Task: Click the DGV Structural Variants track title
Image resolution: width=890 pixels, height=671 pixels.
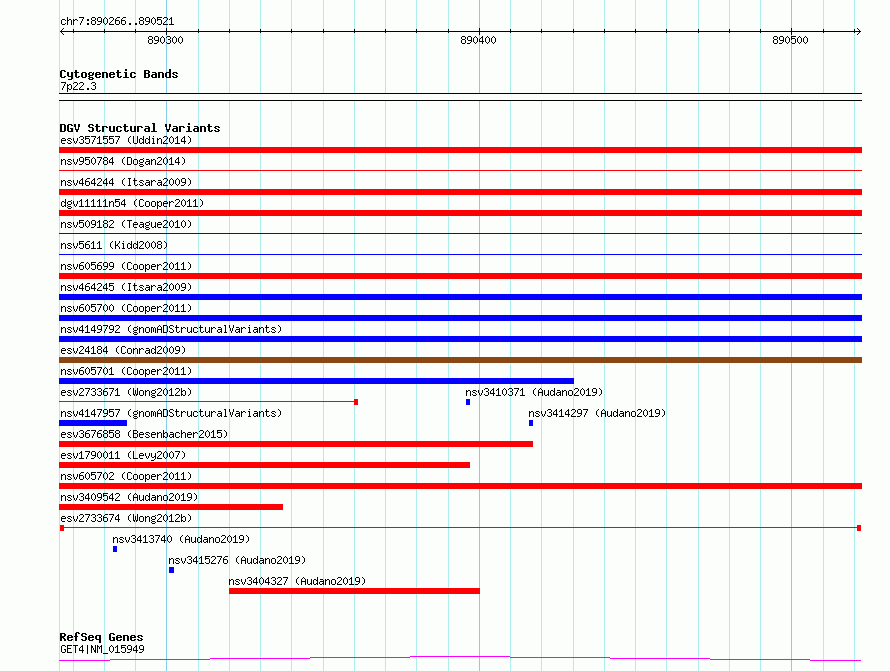Action: coord(140,128)
